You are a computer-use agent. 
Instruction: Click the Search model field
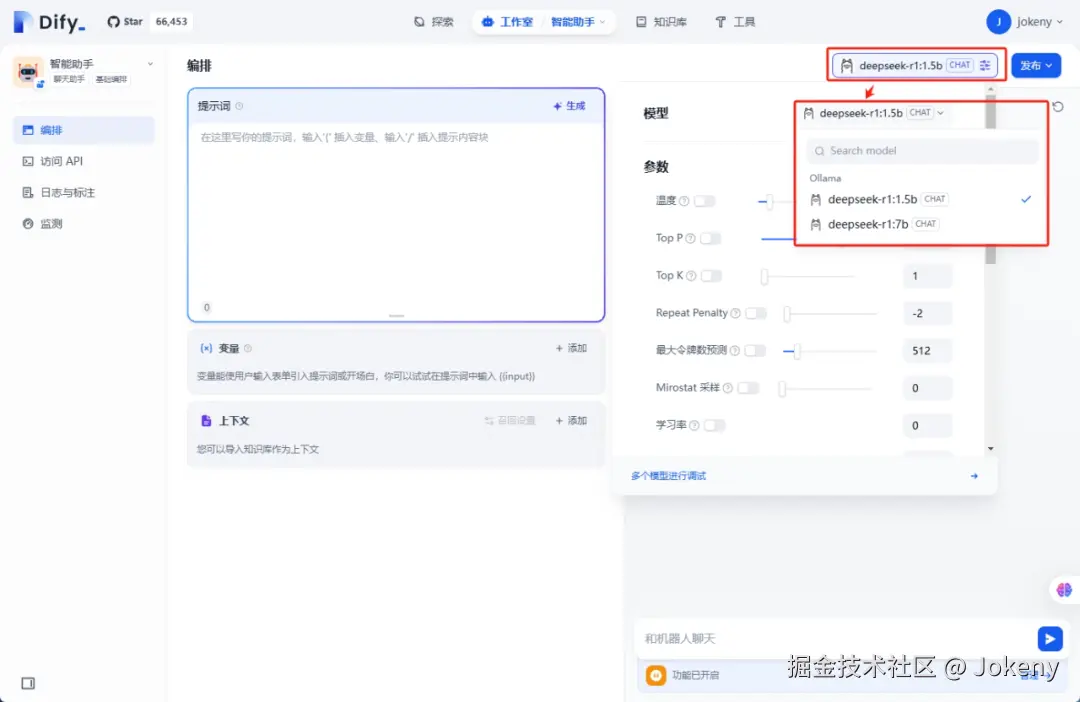[x=922, y=151]
